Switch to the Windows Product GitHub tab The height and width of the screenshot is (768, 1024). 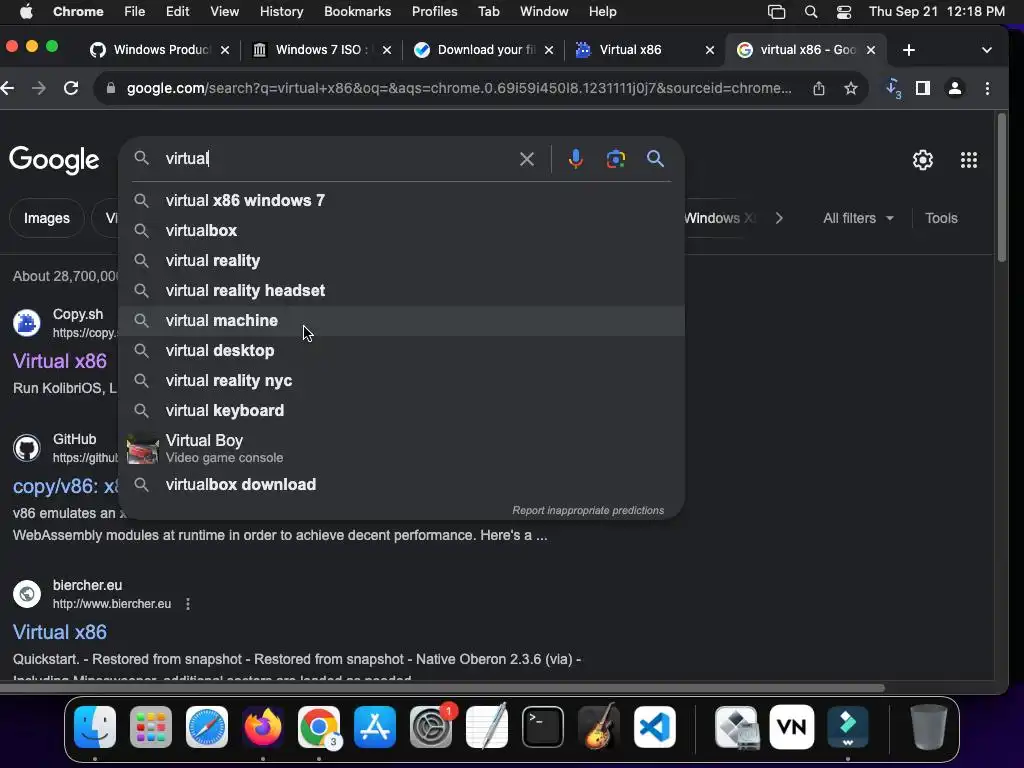159,50
